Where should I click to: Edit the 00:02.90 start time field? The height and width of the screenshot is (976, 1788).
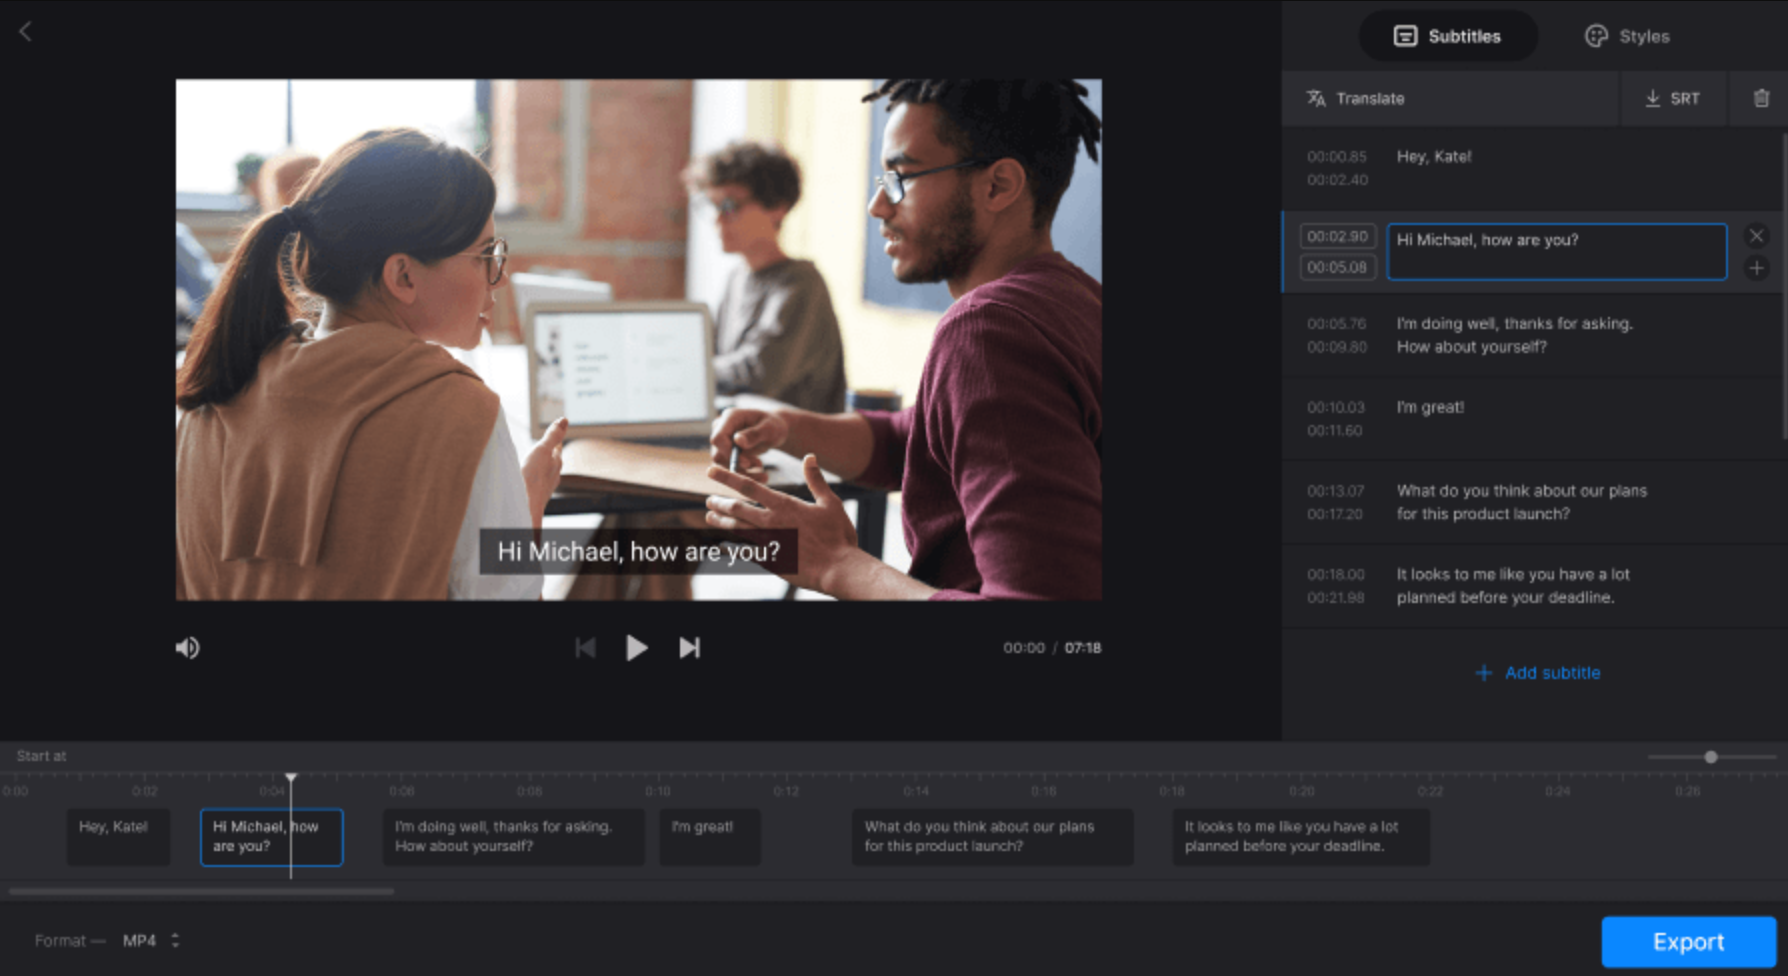coord(1337,237)
